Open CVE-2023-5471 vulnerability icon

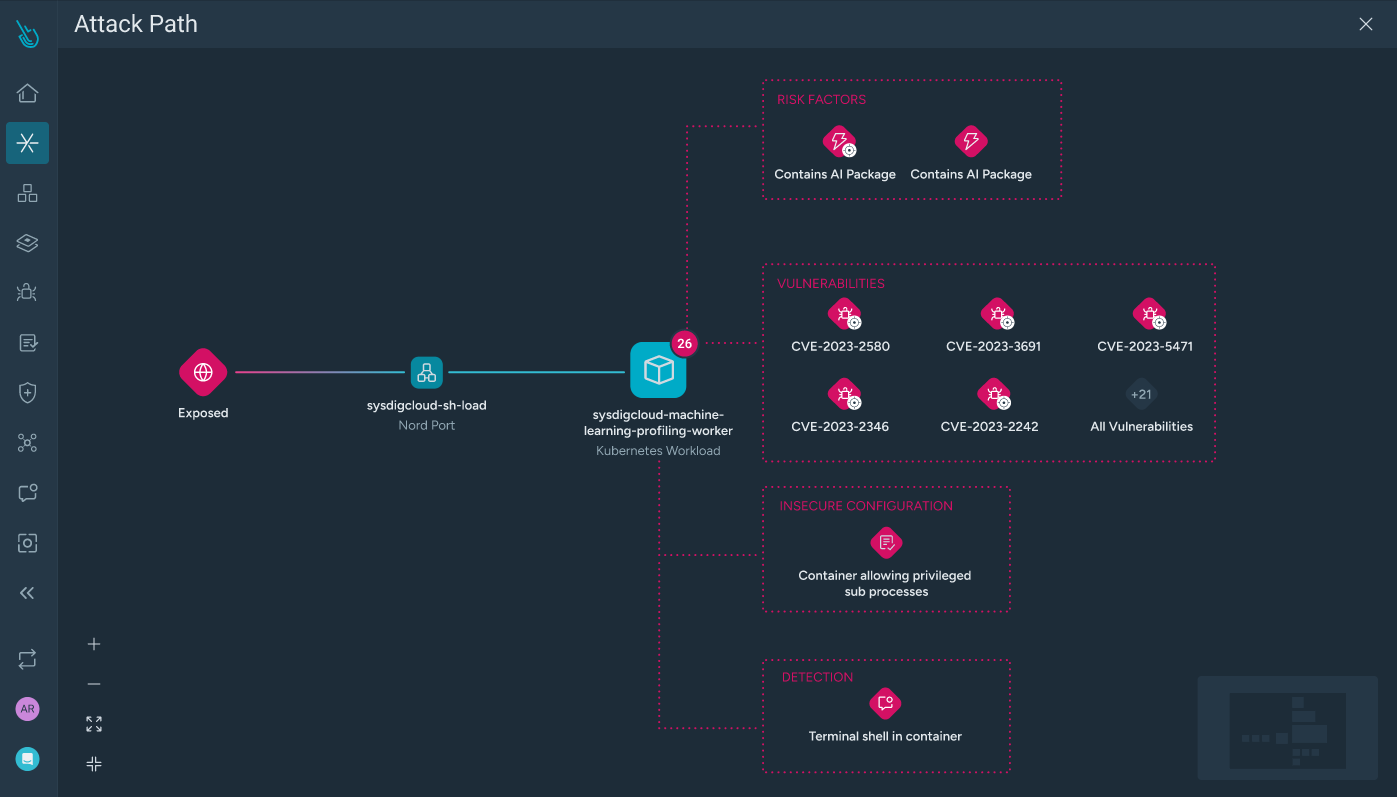tap(1148, 315)
